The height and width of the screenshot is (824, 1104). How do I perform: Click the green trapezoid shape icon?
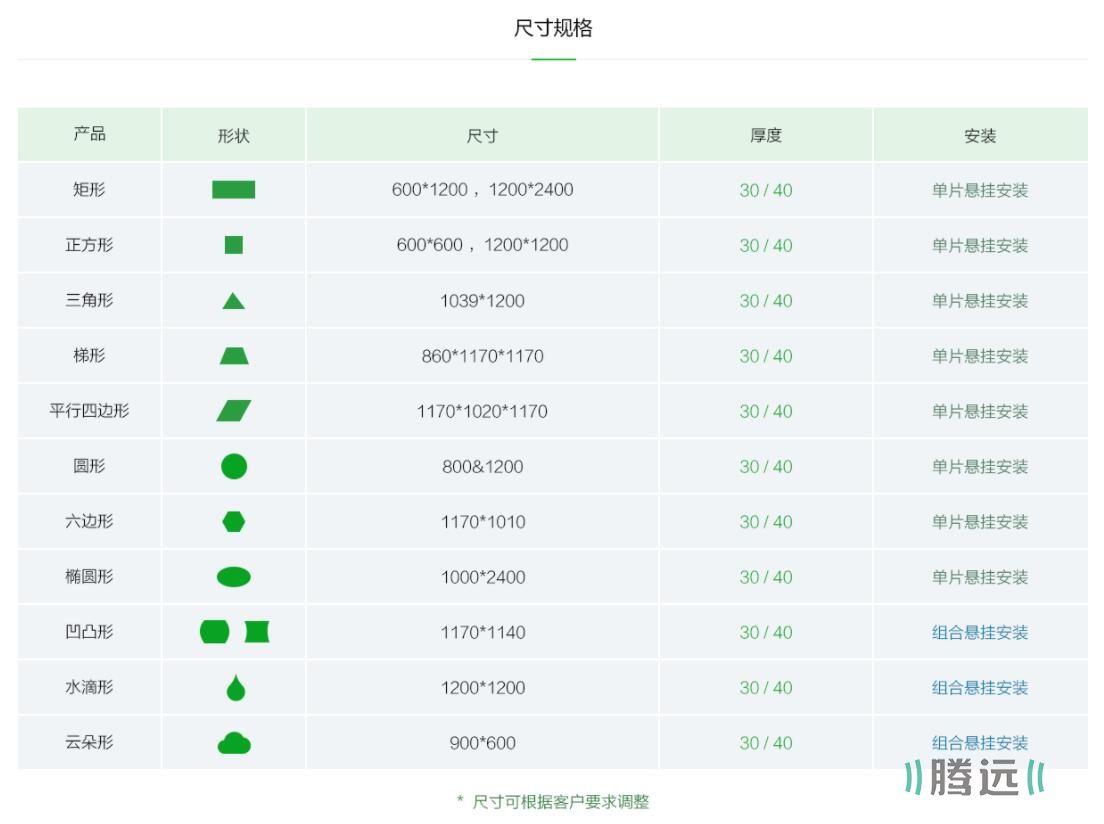point(233,356)
